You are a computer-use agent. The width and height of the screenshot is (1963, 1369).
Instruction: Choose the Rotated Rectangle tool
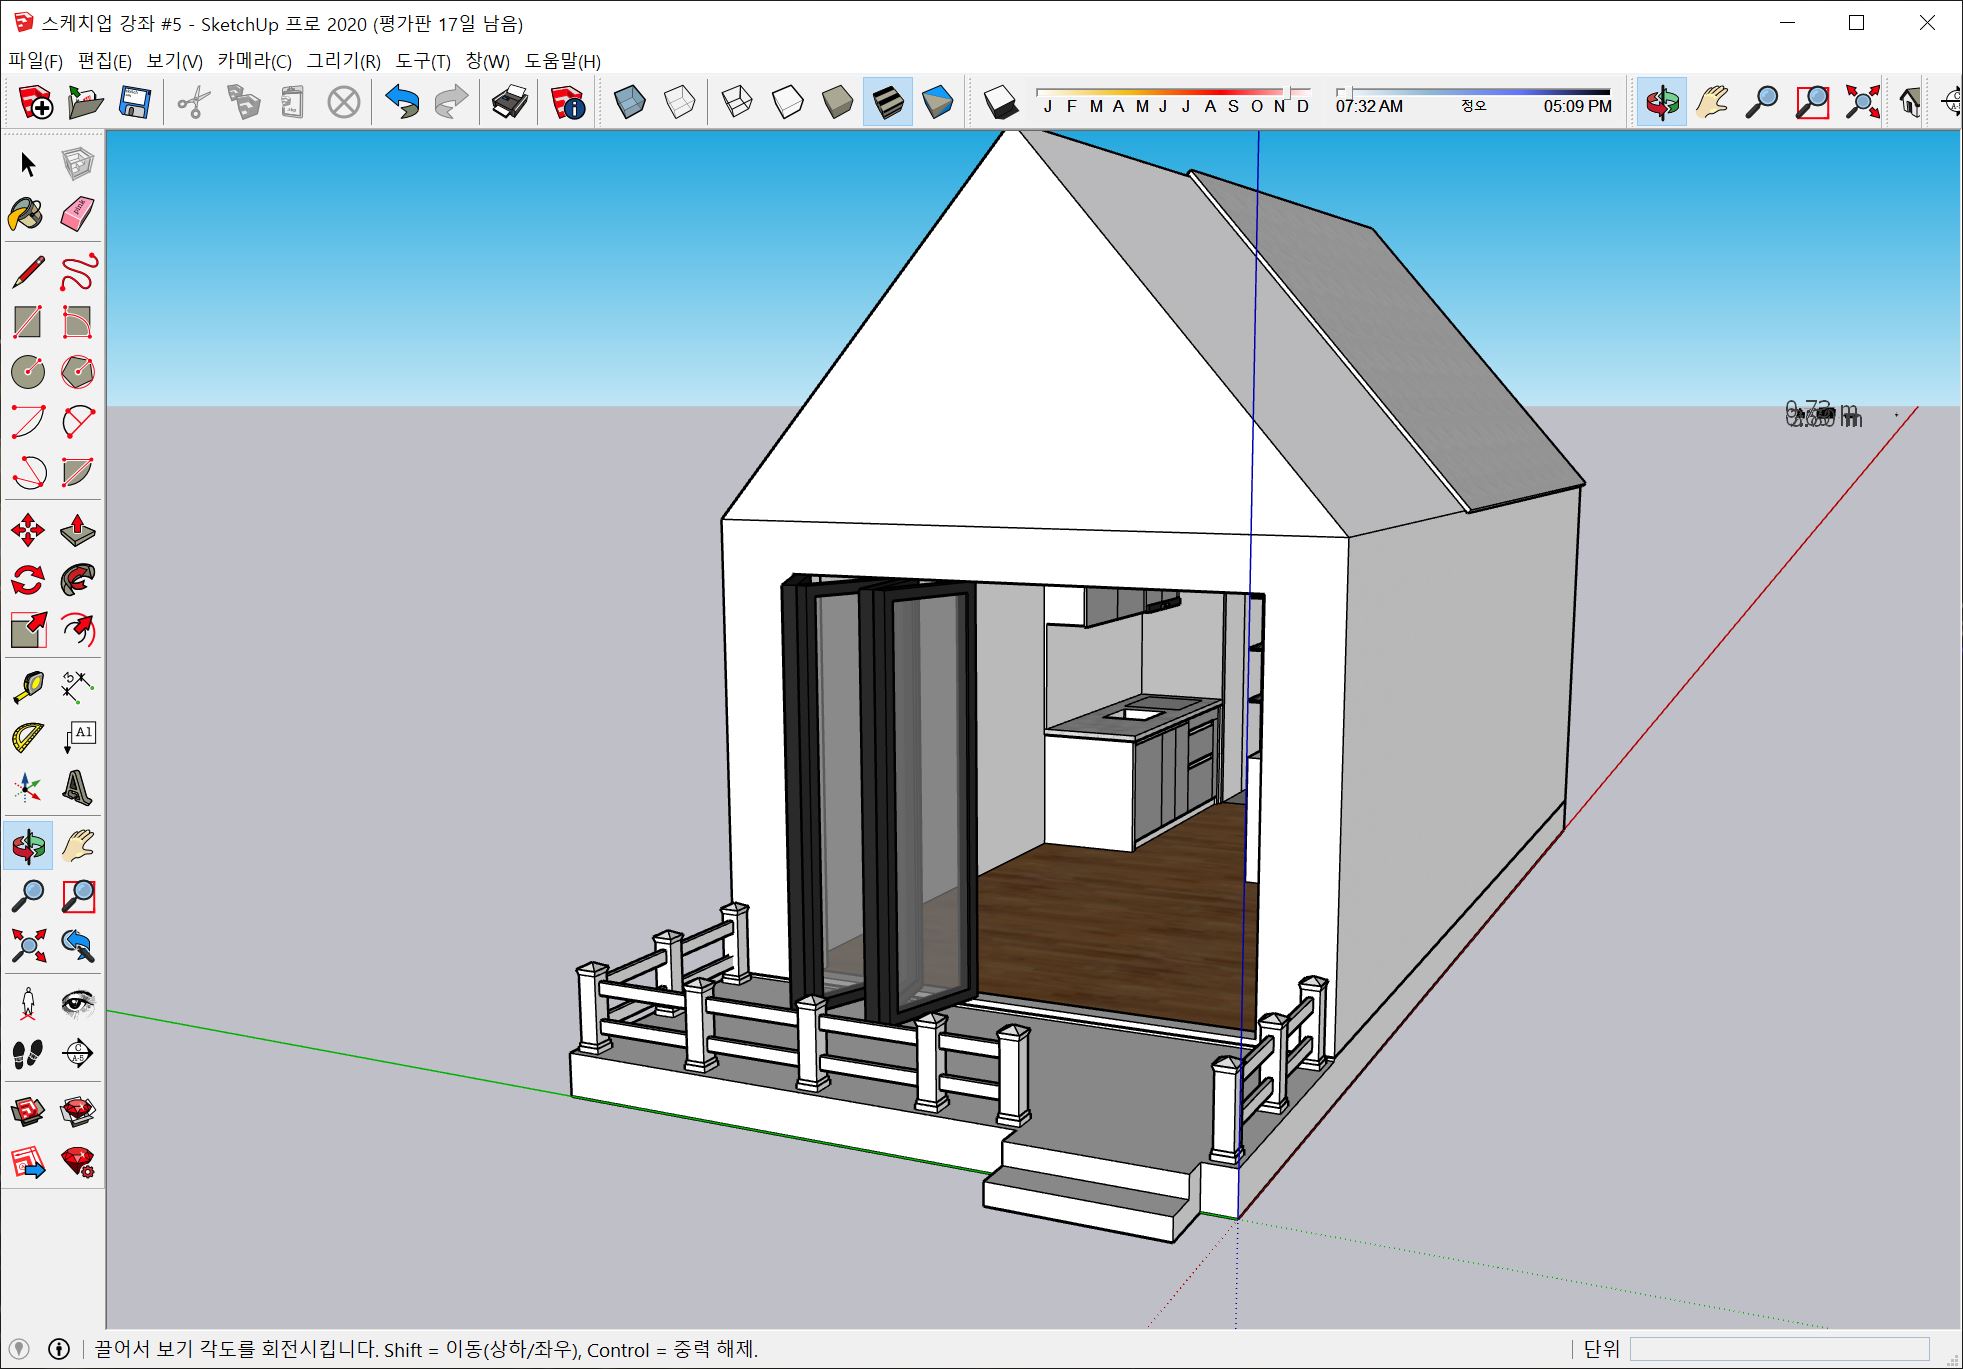[77, 322]
